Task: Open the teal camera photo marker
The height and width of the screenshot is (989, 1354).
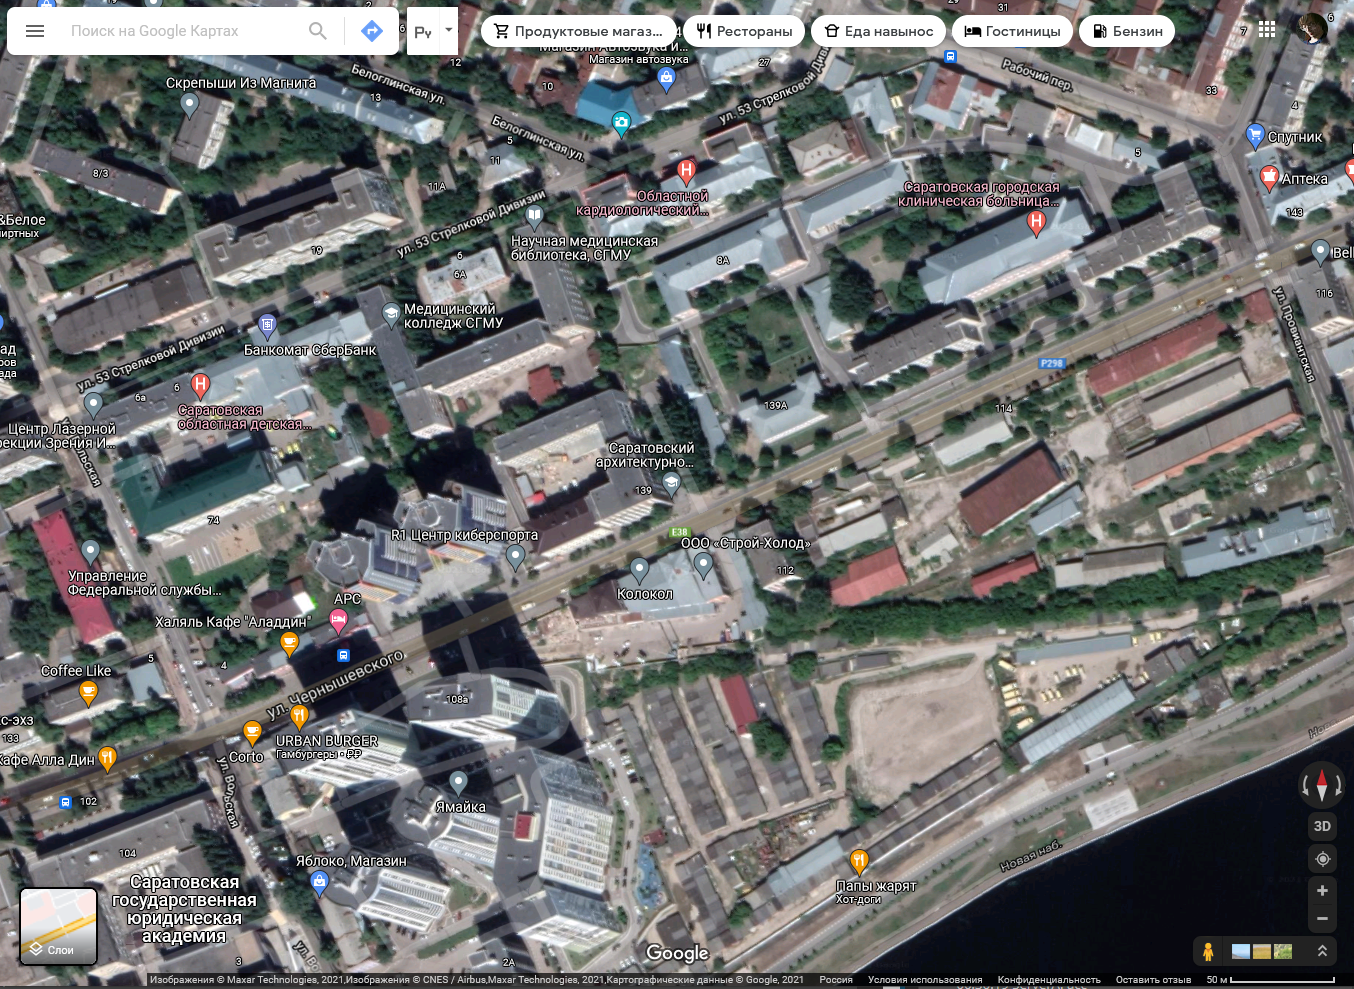Action: [x=621, y=124]
